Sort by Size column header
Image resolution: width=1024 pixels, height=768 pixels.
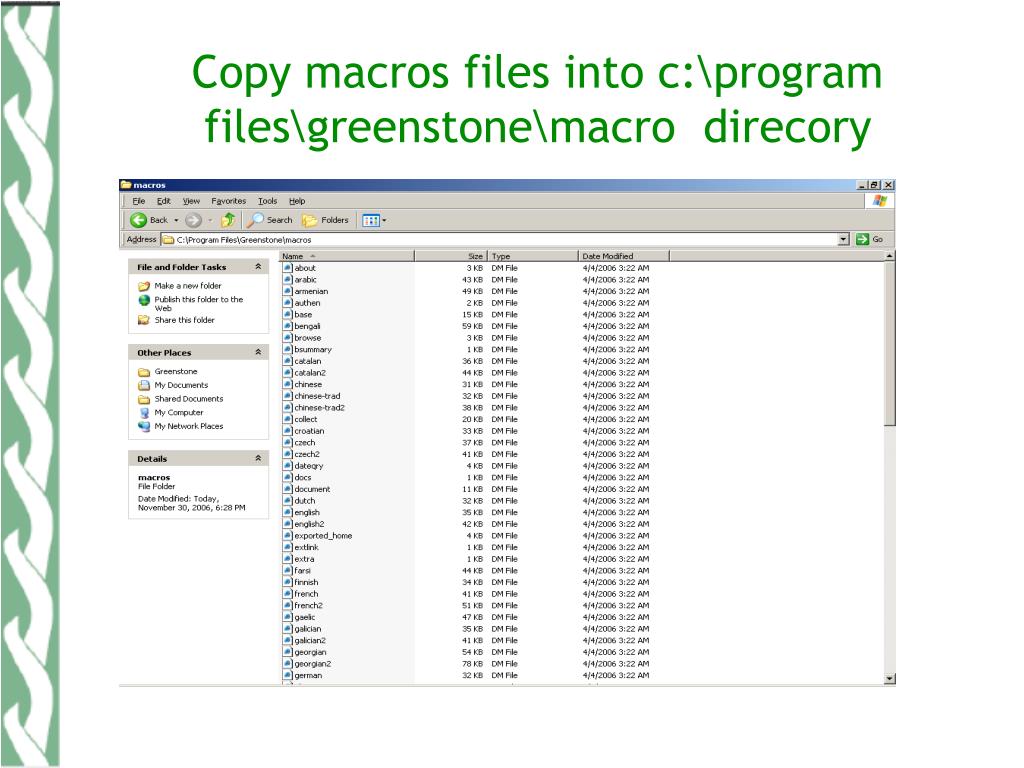[x=451, y=256]
